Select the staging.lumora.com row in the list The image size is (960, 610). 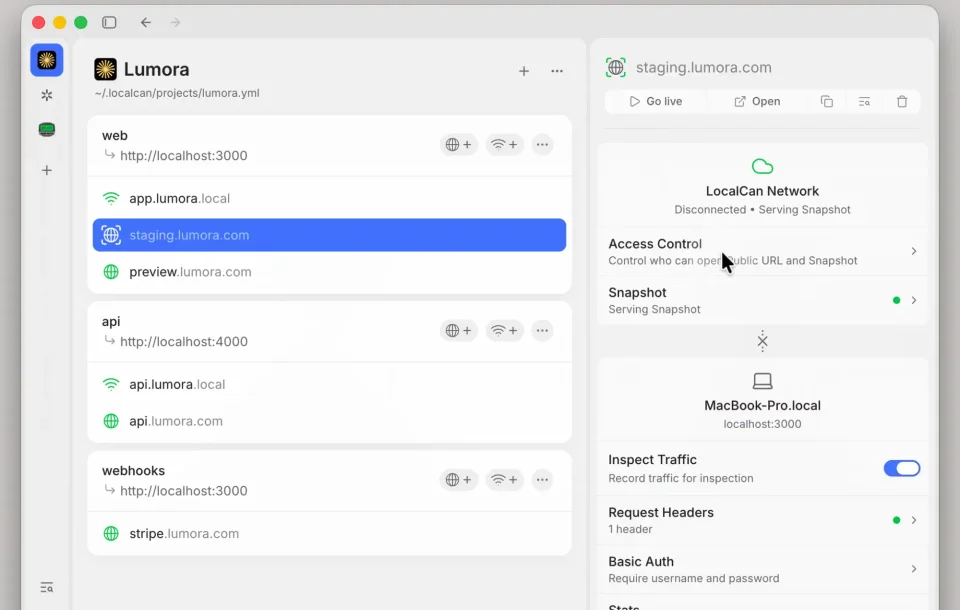coord(329,235)
